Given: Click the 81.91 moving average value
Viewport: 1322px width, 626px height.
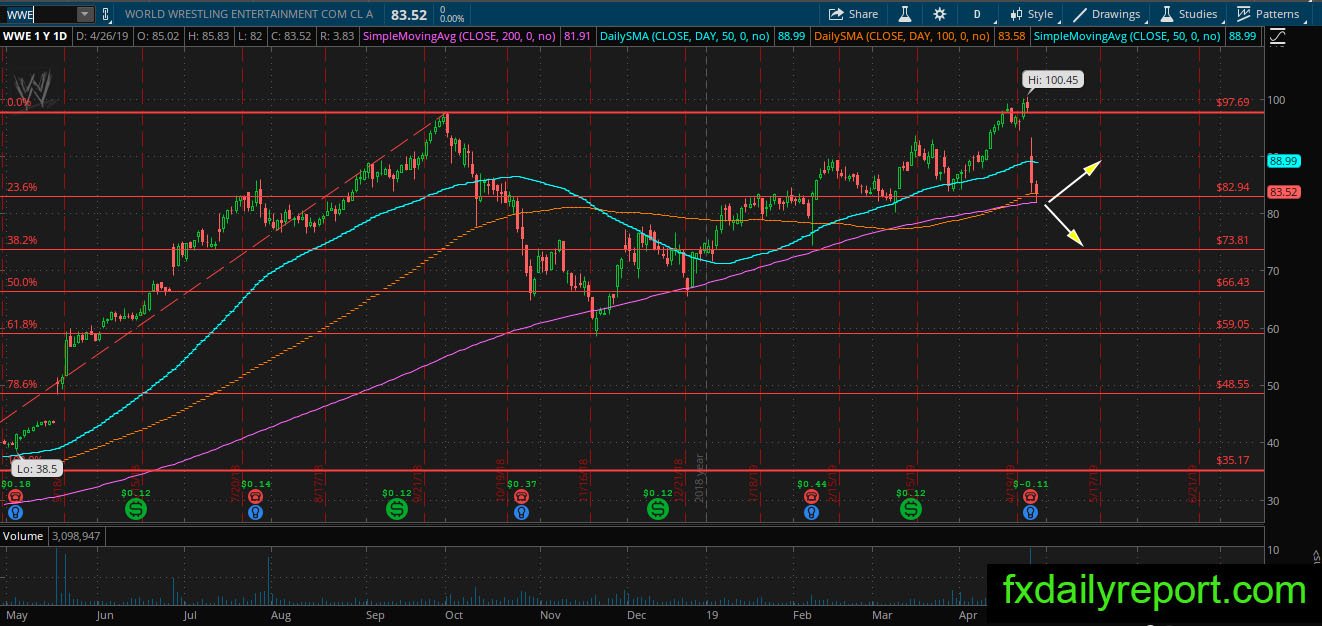Looking at the screenshot, I should click(578, 36).
